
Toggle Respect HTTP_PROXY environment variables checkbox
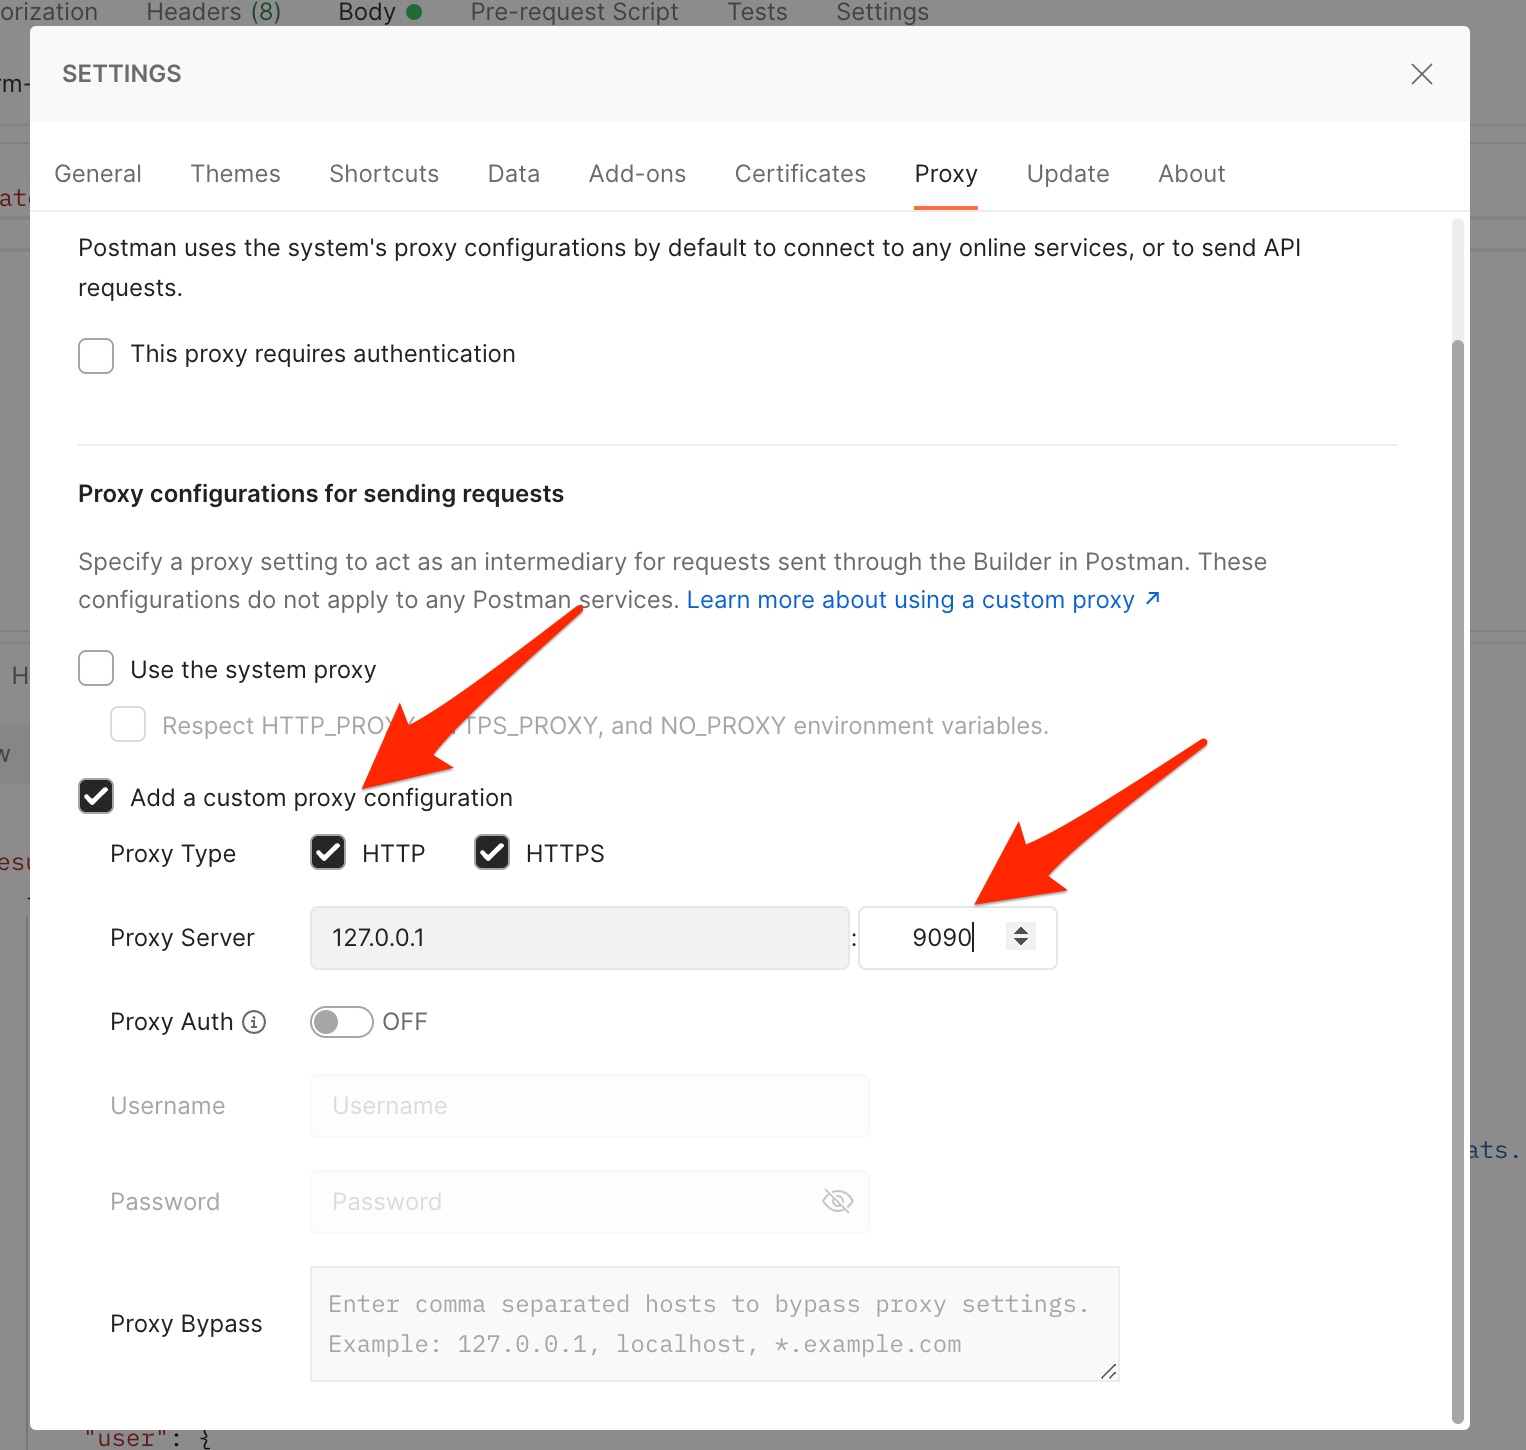click(128, 724)
